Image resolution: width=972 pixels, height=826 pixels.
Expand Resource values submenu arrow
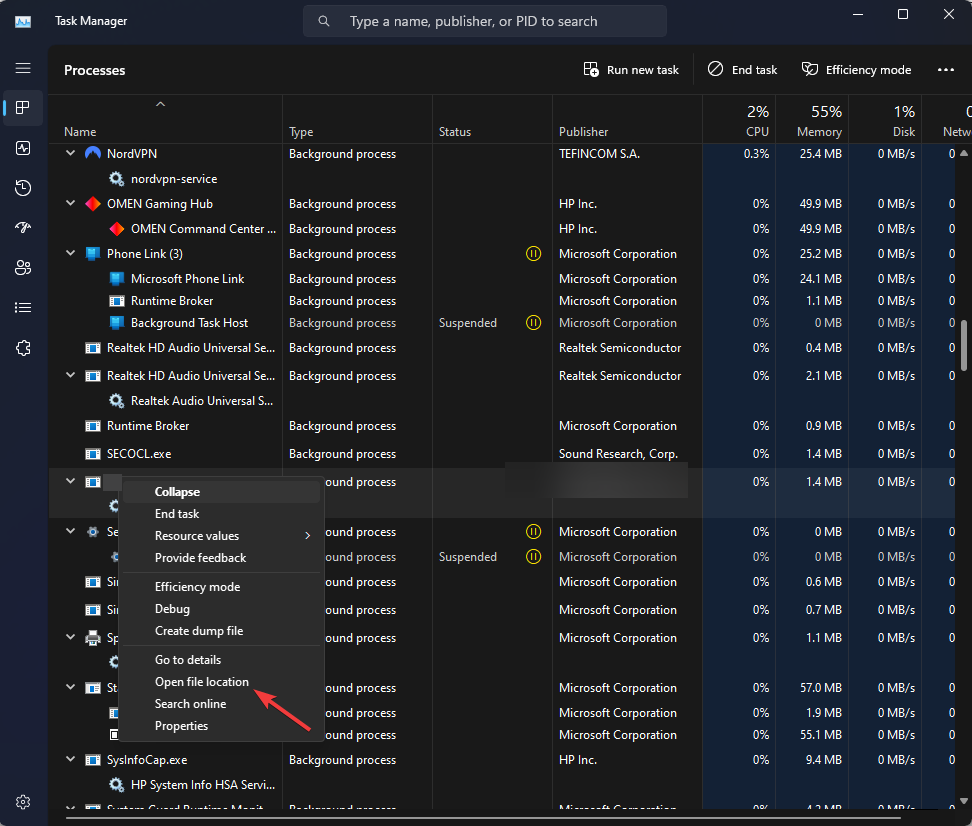307,536
